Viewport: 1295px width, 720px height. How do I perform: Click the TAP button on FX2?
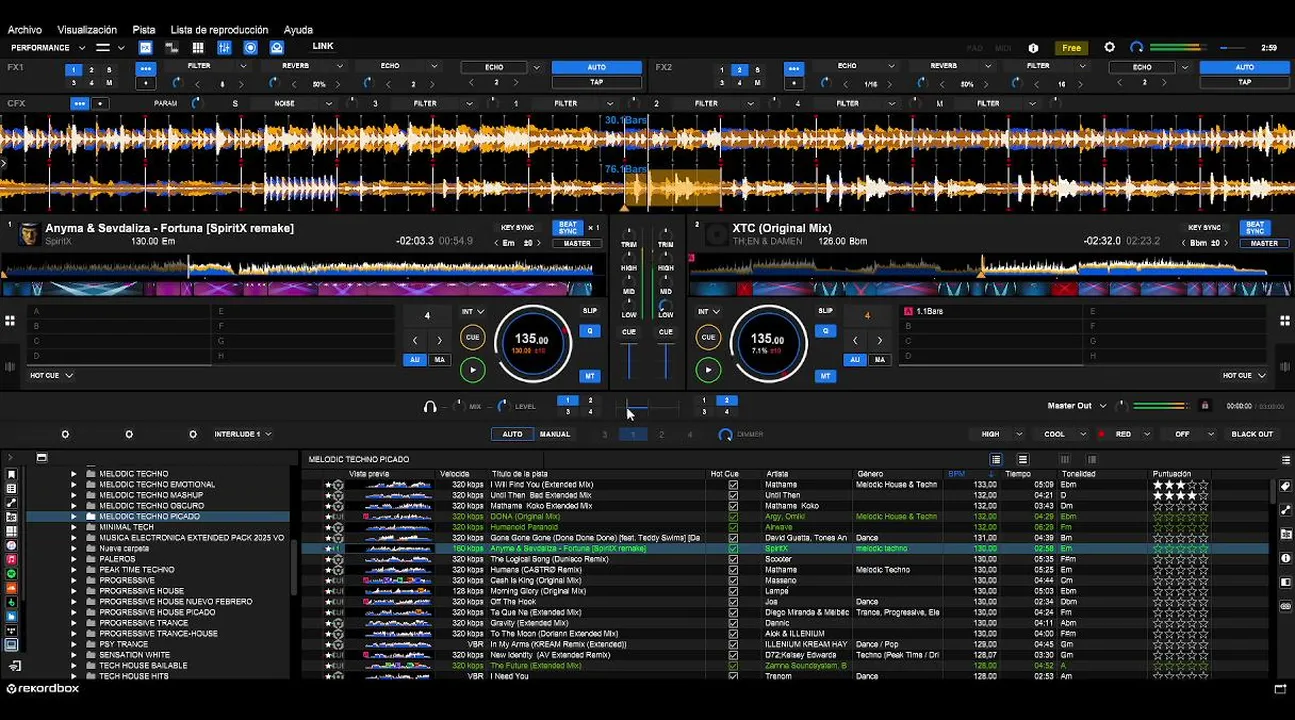click(x=1244, y=82)
